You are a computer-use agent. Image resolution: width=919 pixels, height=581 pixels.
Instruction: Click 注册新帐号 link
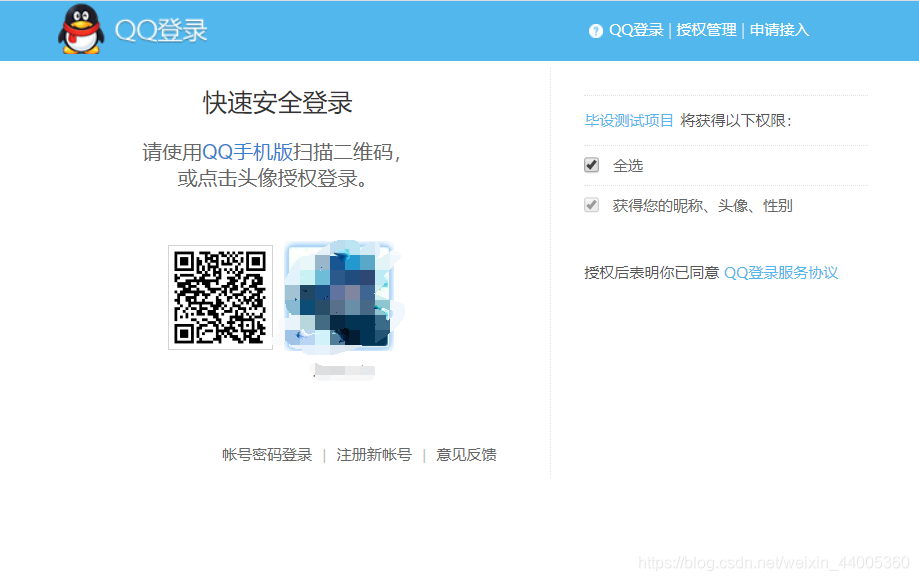tap(374, 454)
